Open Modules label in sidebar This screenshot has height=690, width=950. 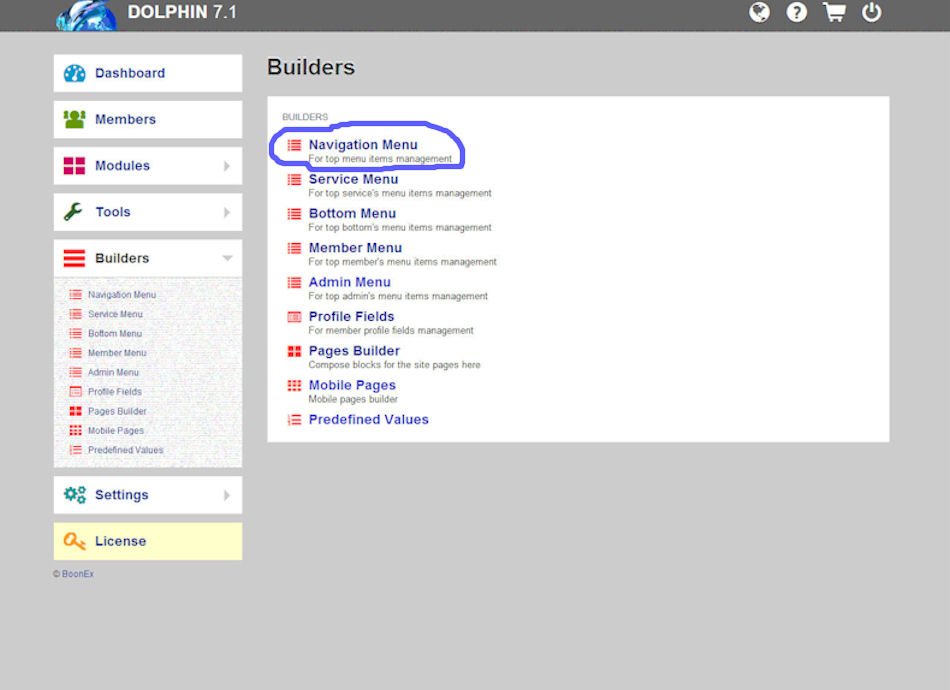tap(122, 165)
